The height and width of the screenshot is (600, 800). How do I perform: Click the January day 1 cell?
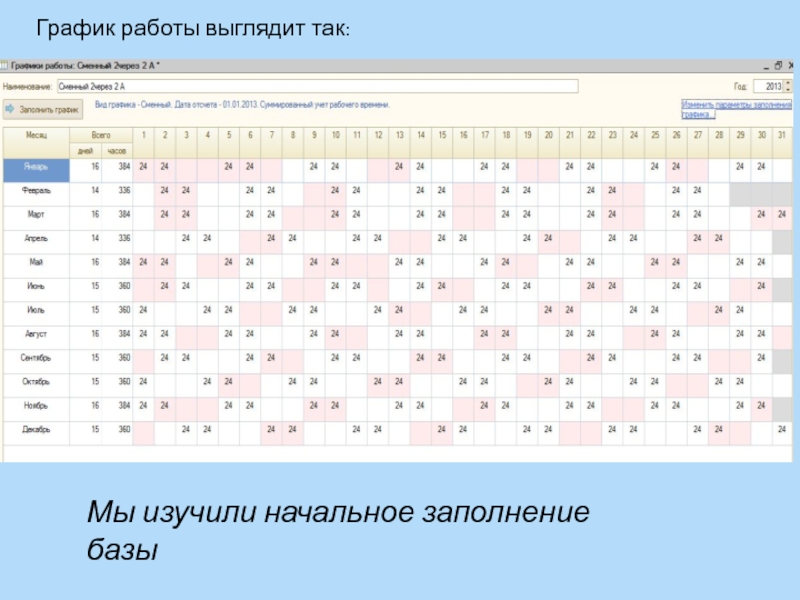coord(143,166)
